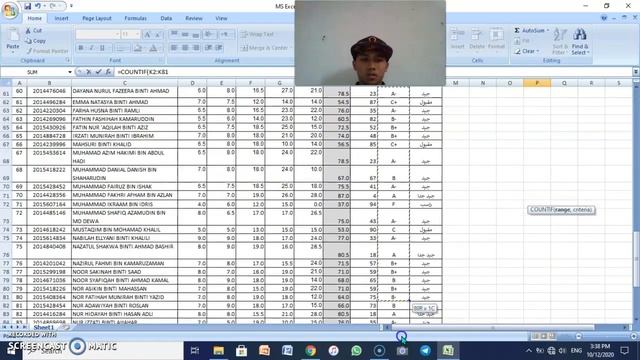Open Telegram from taskbar

click(x=425, y=350)
